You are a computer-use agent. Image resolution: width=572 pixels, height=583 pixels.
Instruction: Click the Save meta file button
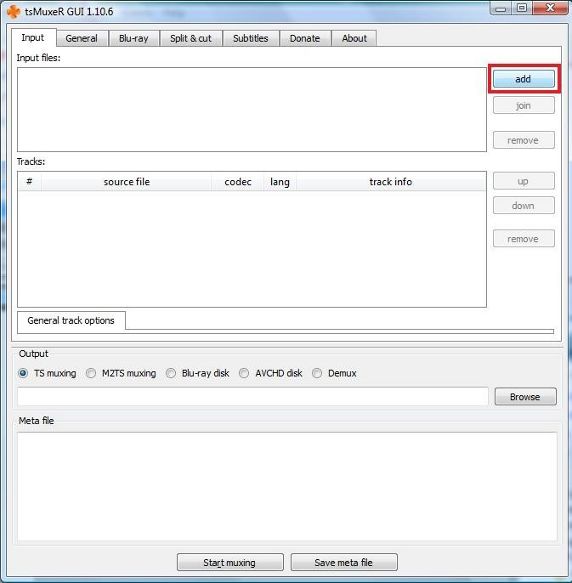tap(344, 562)
